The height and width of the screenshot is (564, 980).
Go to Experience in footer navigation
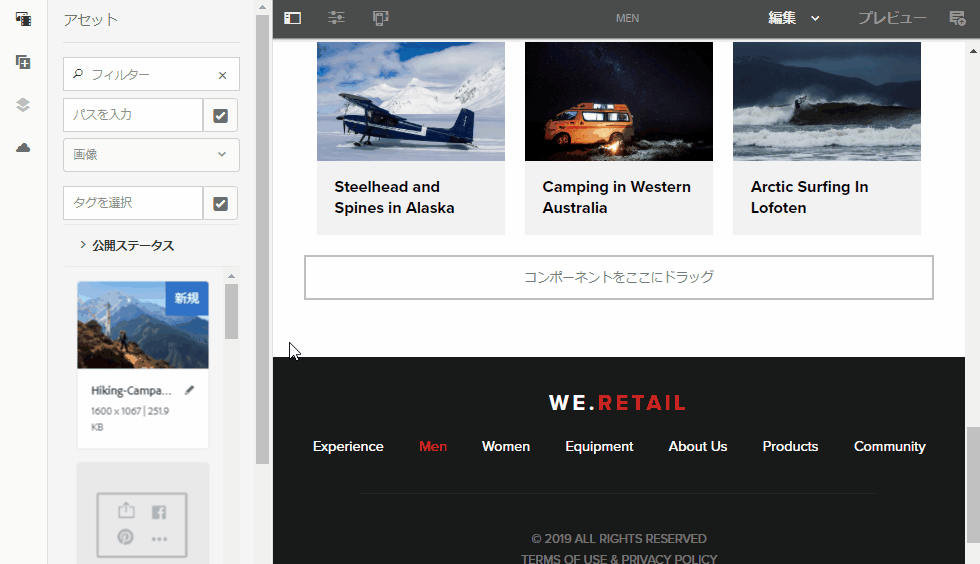tap(348, 446)
